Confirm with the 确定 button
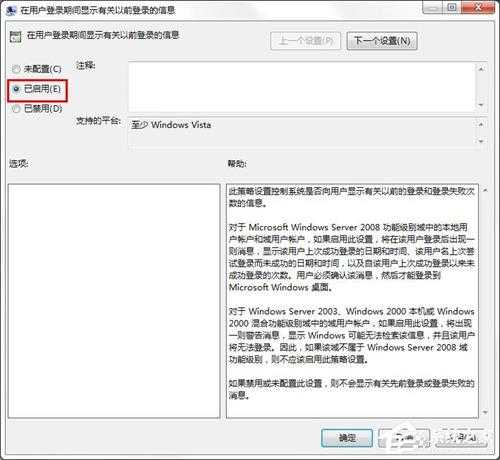Screen dimensions: 500x460 347,438
